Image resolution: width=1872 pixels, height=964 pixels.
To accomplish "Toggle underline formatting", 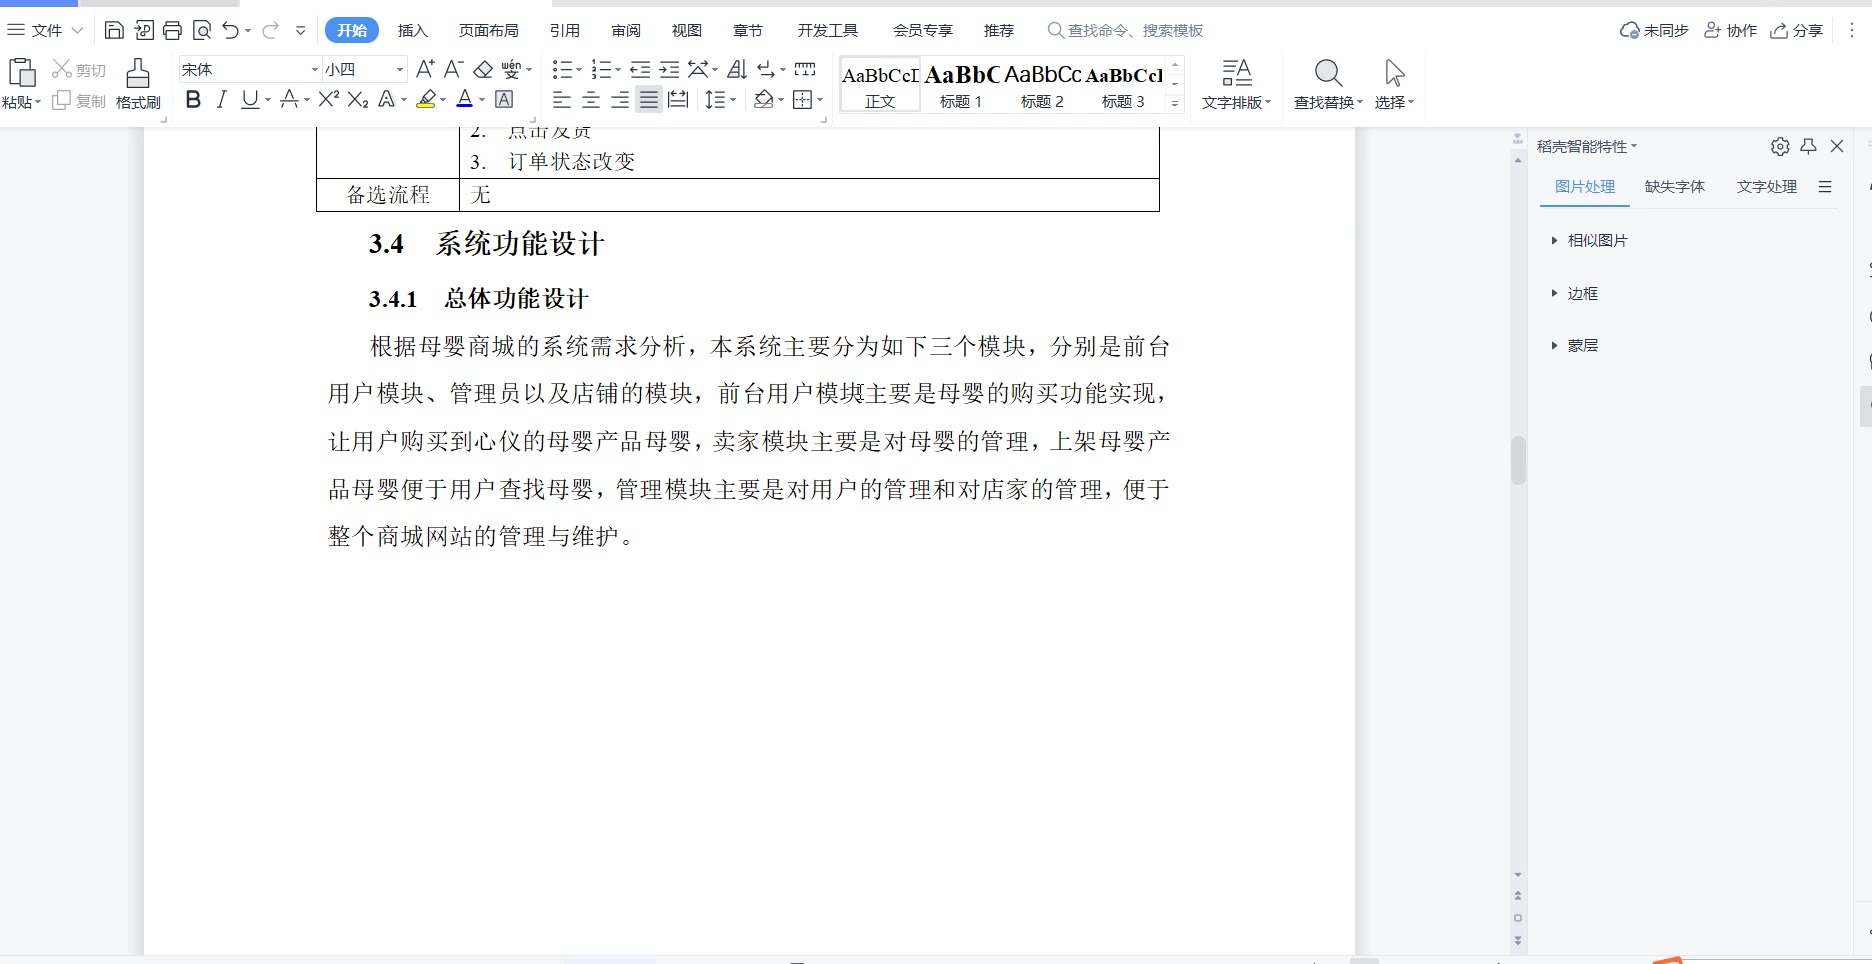I will 250,99.
